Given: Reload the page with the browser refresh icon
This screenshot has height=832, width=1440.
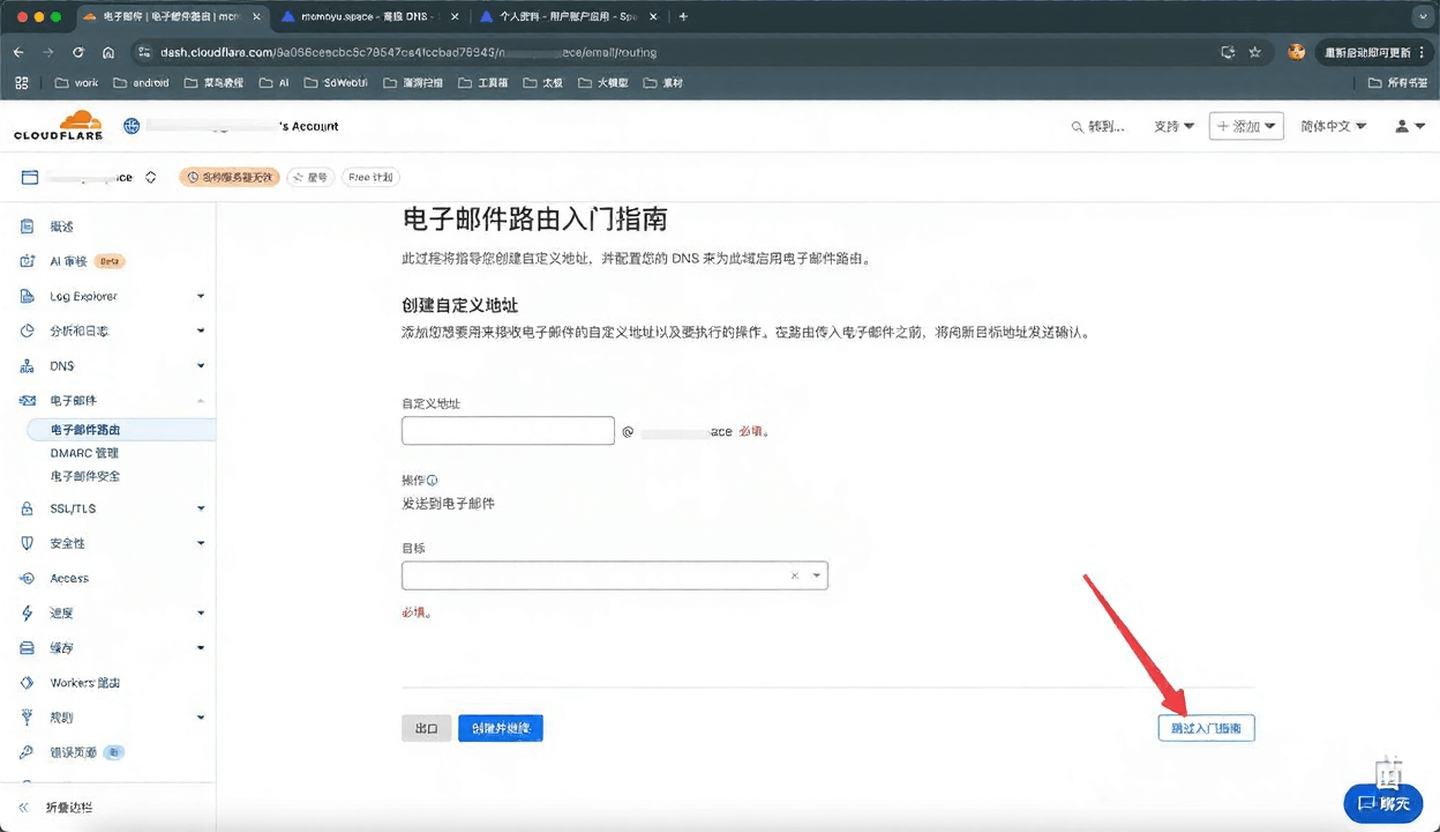Looking at the screenshot, I should pyautogui.click(x=78, y=52).
